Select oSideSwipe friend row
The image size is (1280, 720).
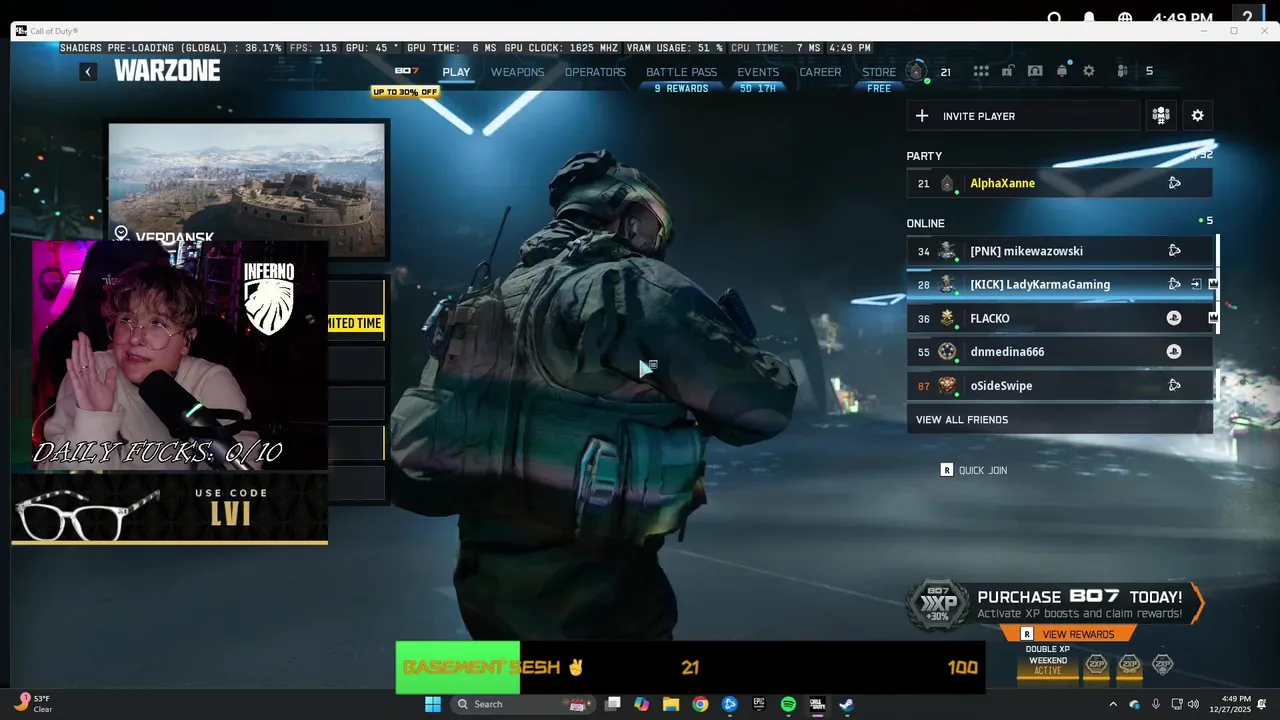pos(1059,386)
